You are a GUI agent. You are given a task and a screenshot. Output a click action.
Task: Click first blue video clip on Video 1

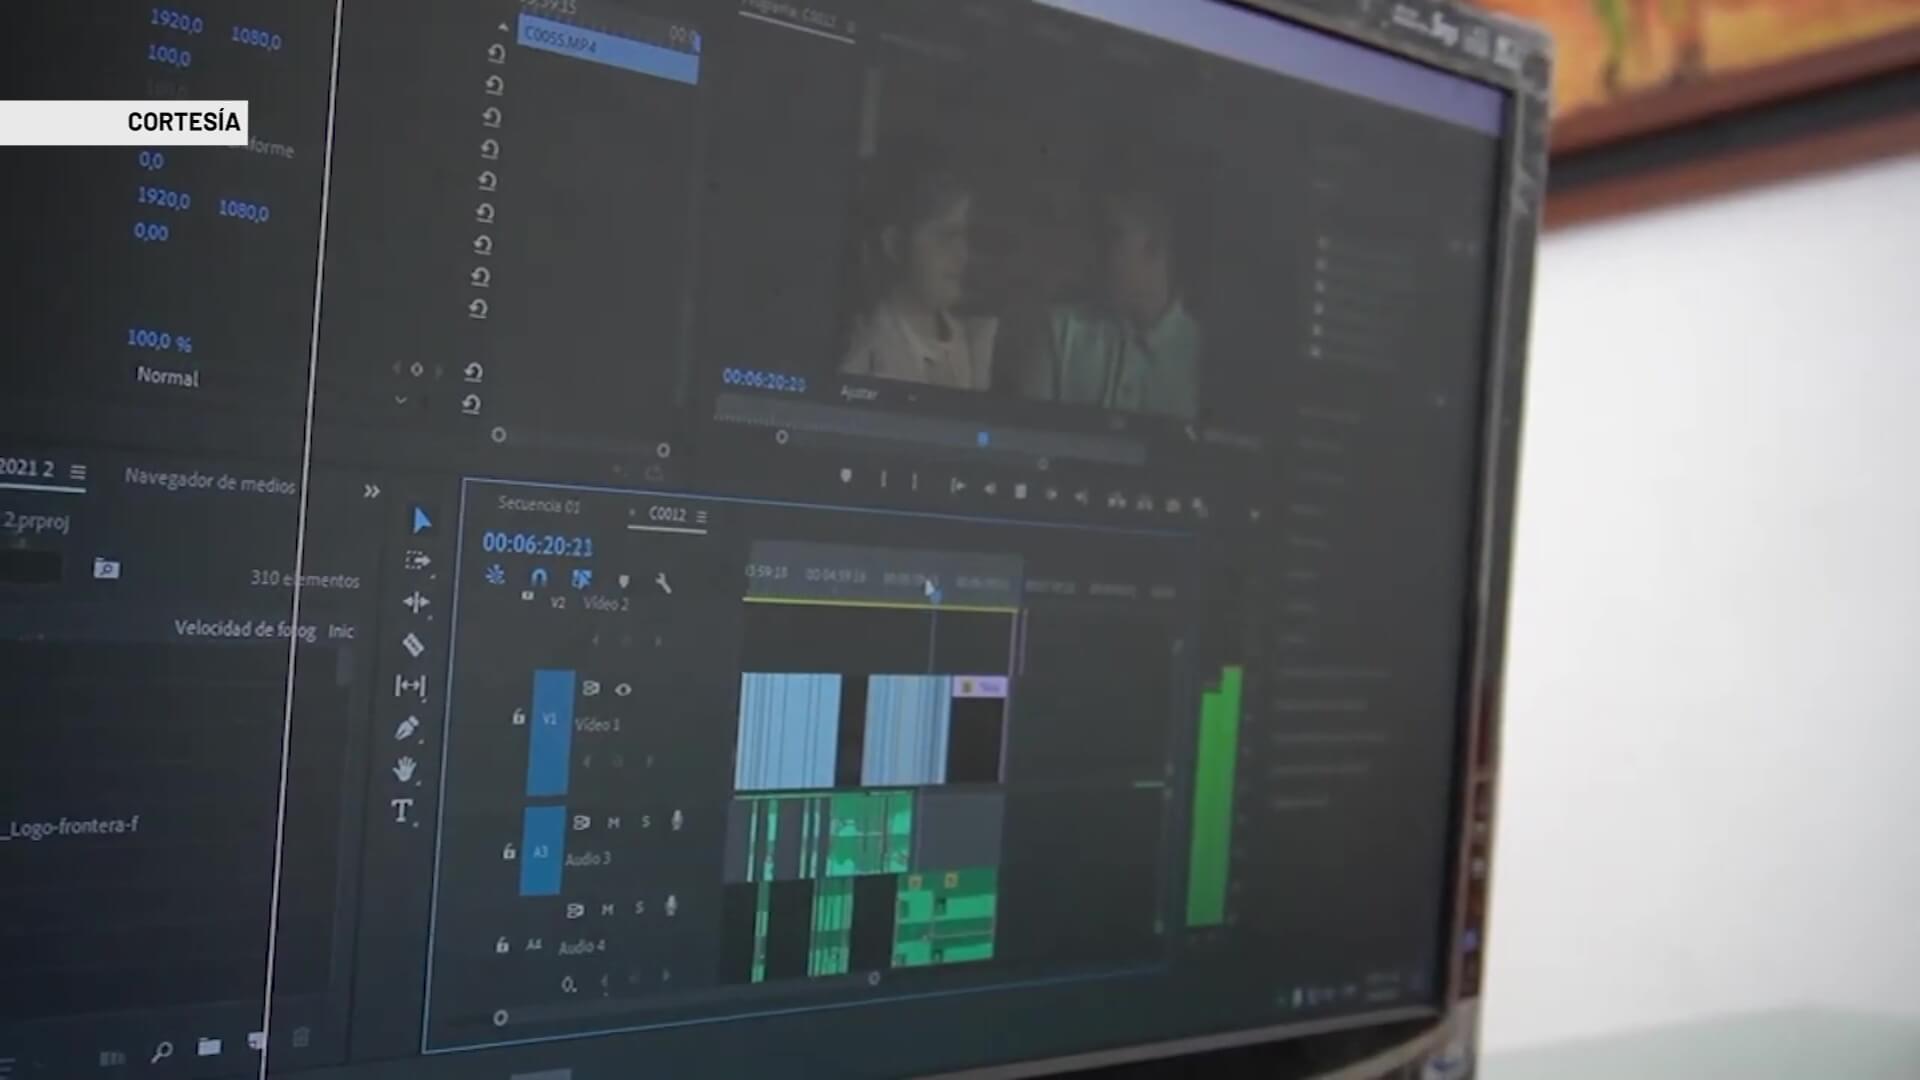pyautogui.click(x=789, y=731)
